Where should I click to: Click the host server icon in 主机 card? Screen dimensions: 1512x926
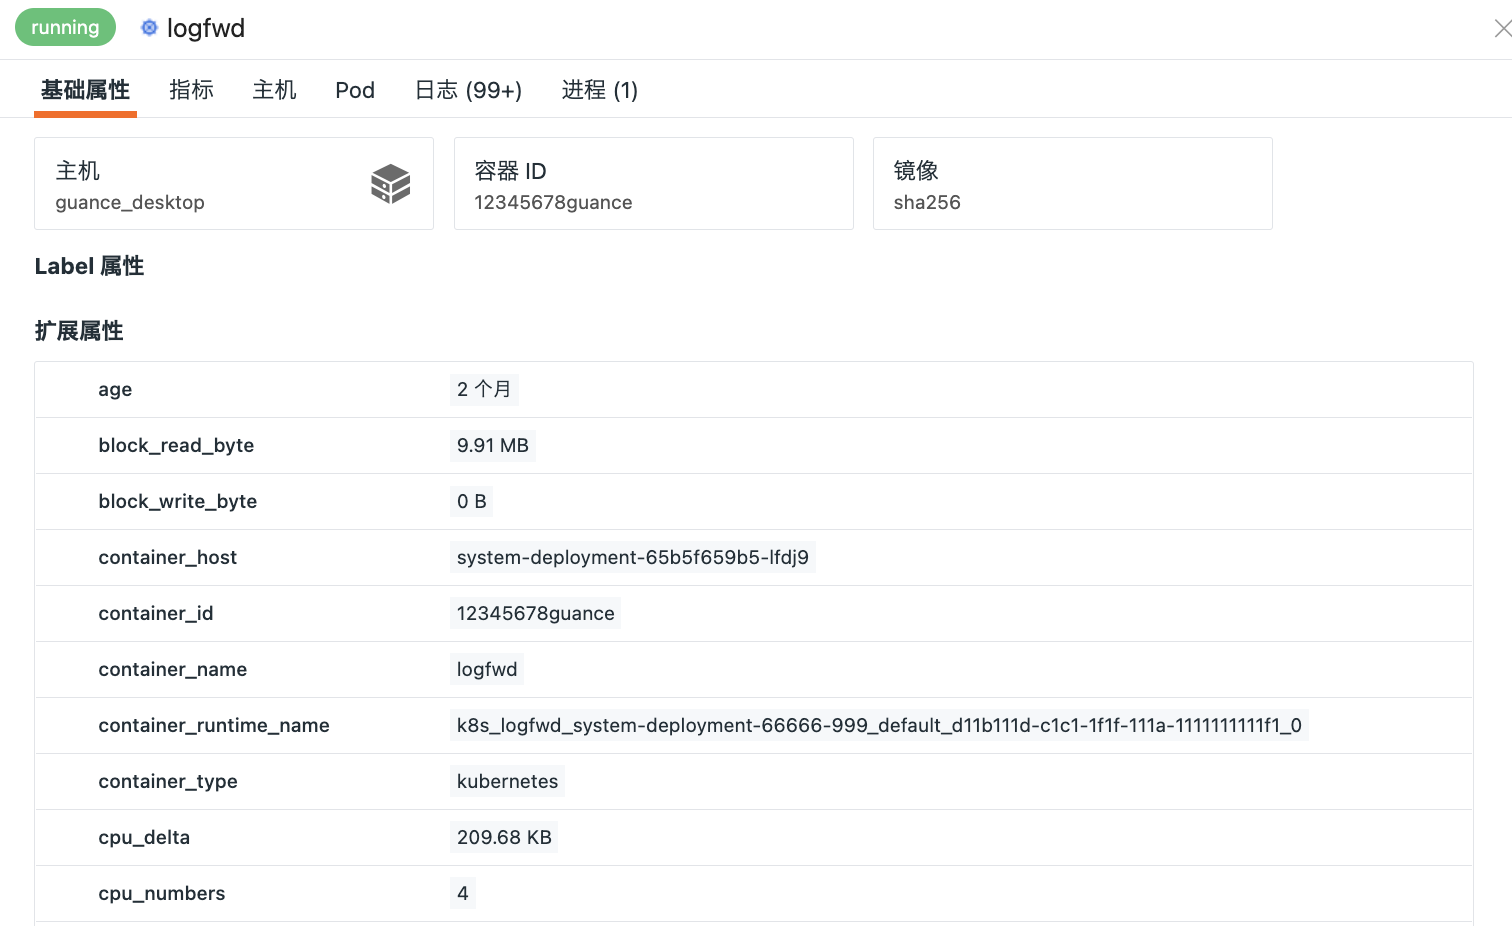[390, 184]
